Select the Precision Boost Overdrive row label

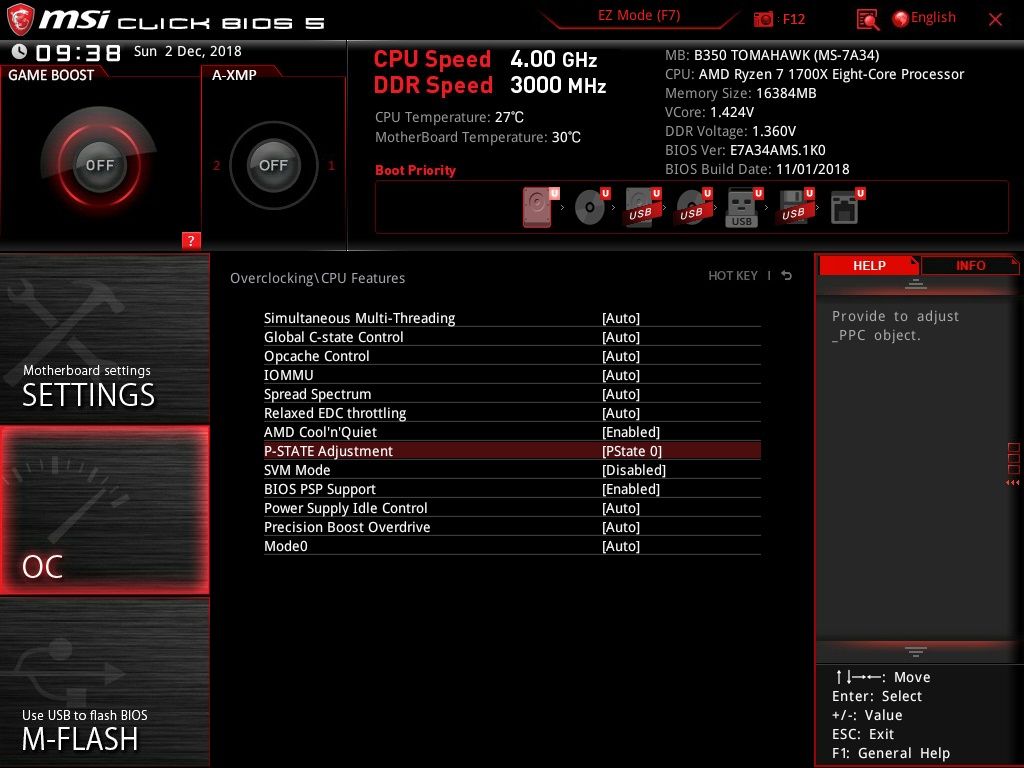(x=347, y=526)
